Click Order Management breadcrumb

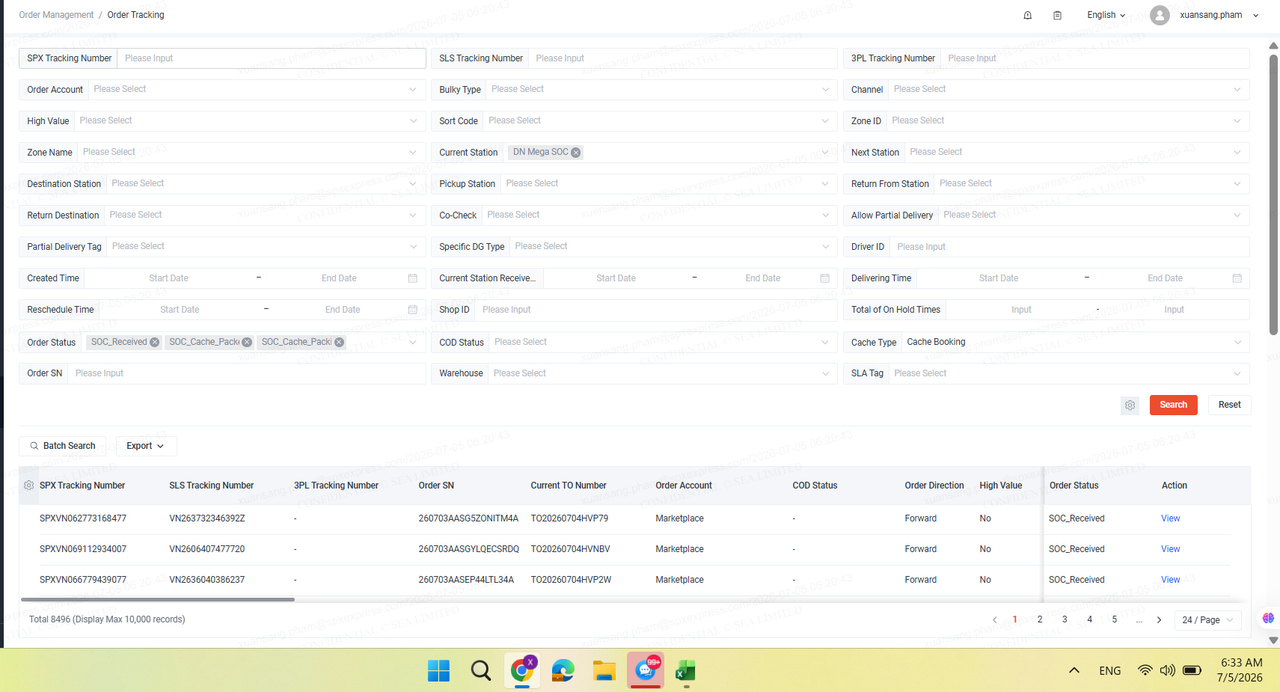tap(56, 15)
